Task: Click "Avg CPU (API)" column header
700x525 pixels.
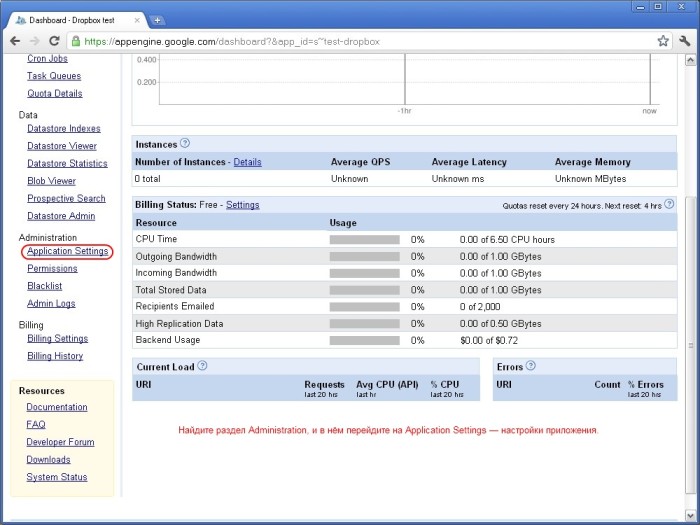Action: pos(387,384)
